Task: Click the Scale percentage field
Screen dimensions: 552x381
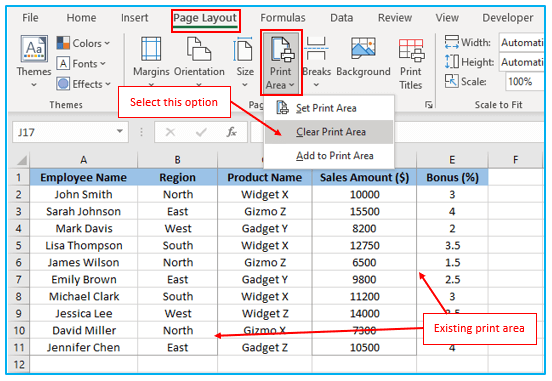Action: tap(525, 82)
